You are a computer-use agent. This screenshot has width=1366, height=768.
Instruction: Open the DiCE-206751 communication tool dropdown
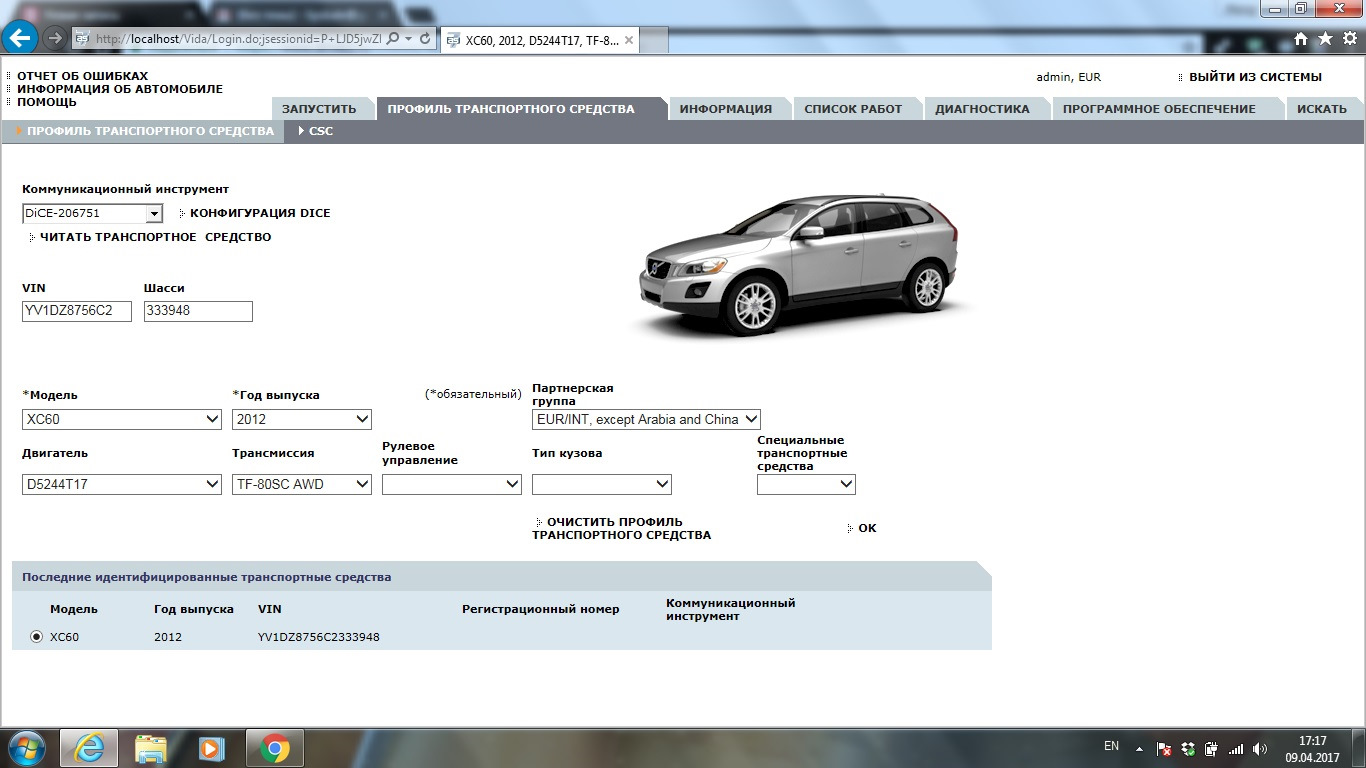point(92,213)
